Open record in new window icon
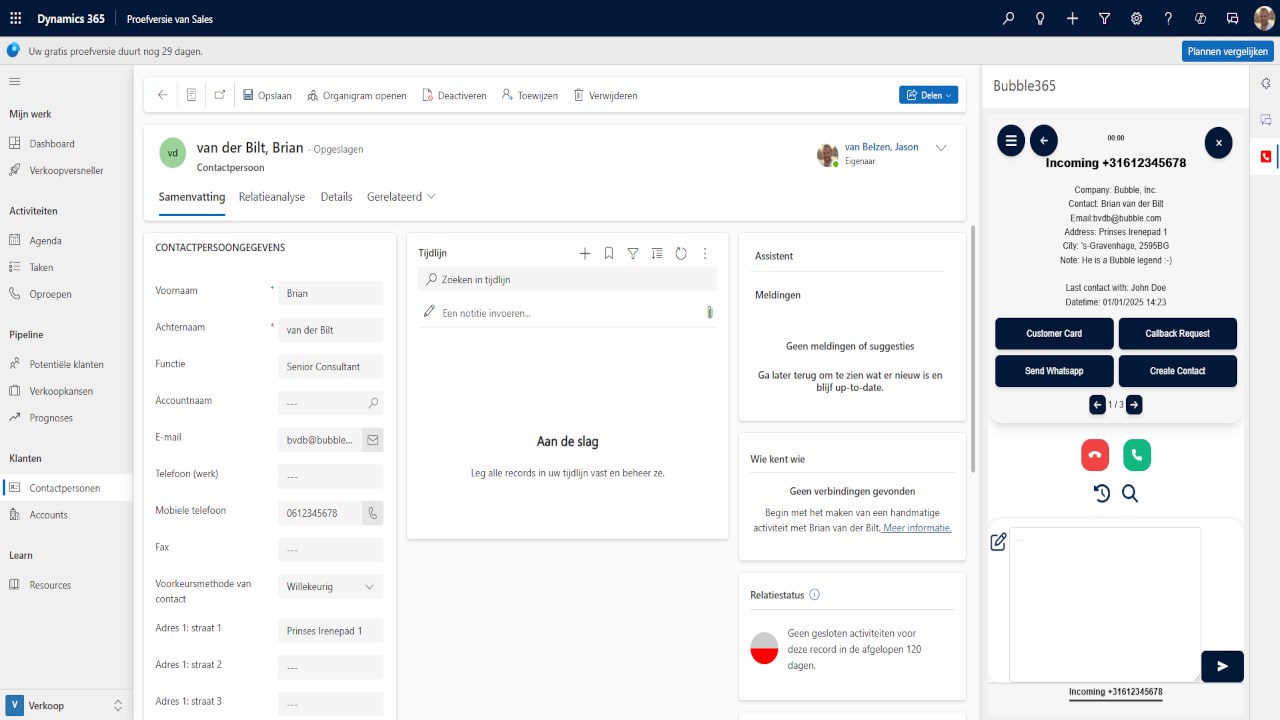The height and width of the screenshot is (720, 1280). pos(219,95)
